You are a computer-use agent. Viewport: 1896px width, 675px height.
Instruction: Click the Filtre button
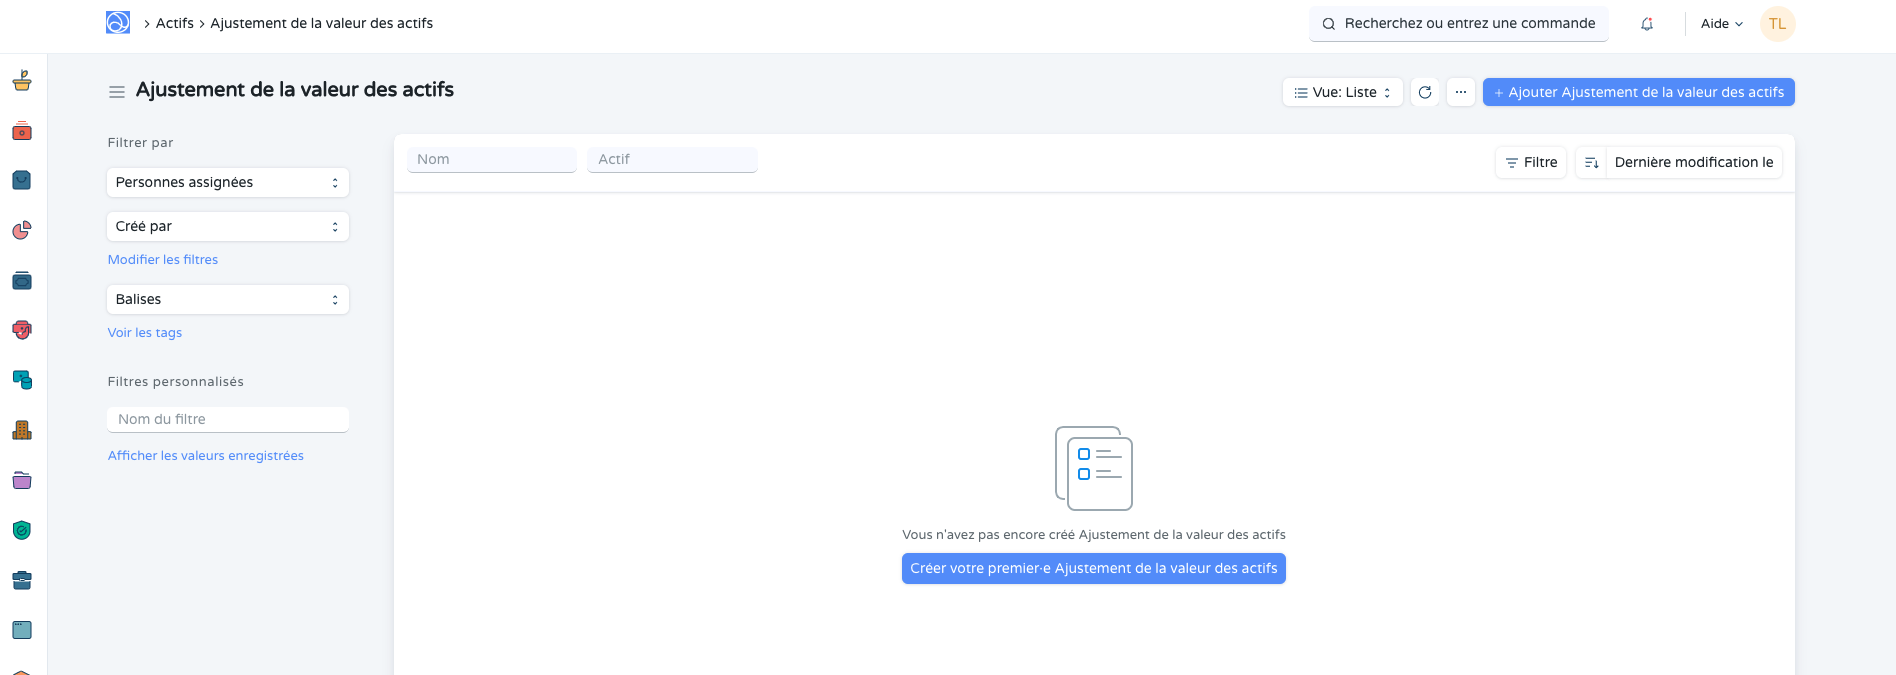coord(1531,162)
